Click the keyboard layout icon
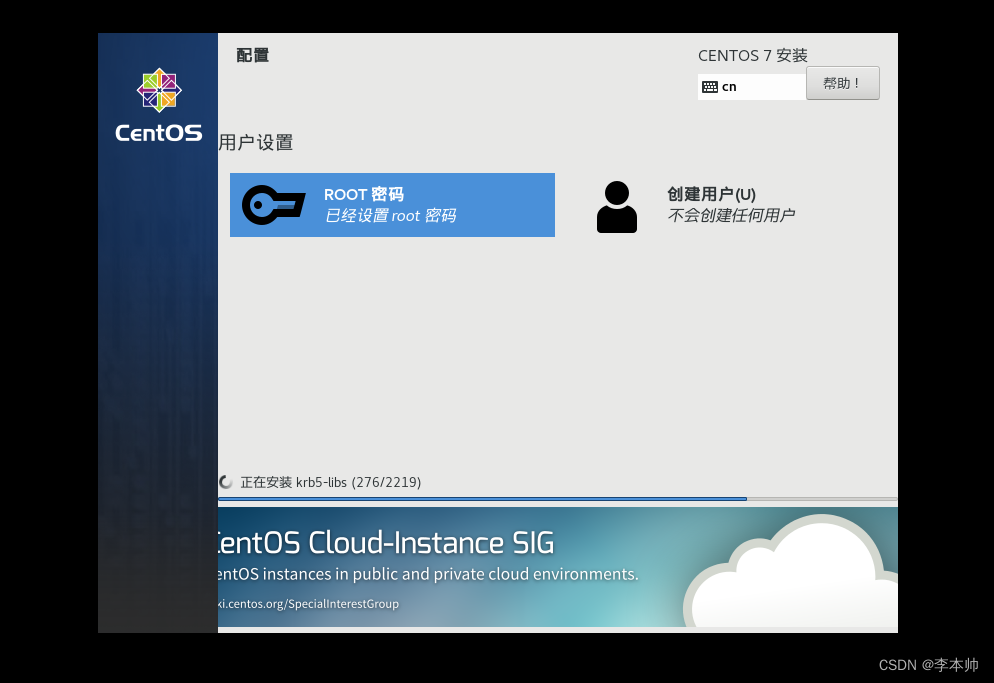This screenshot has height=683, width=994. click(x=710, y=87)
